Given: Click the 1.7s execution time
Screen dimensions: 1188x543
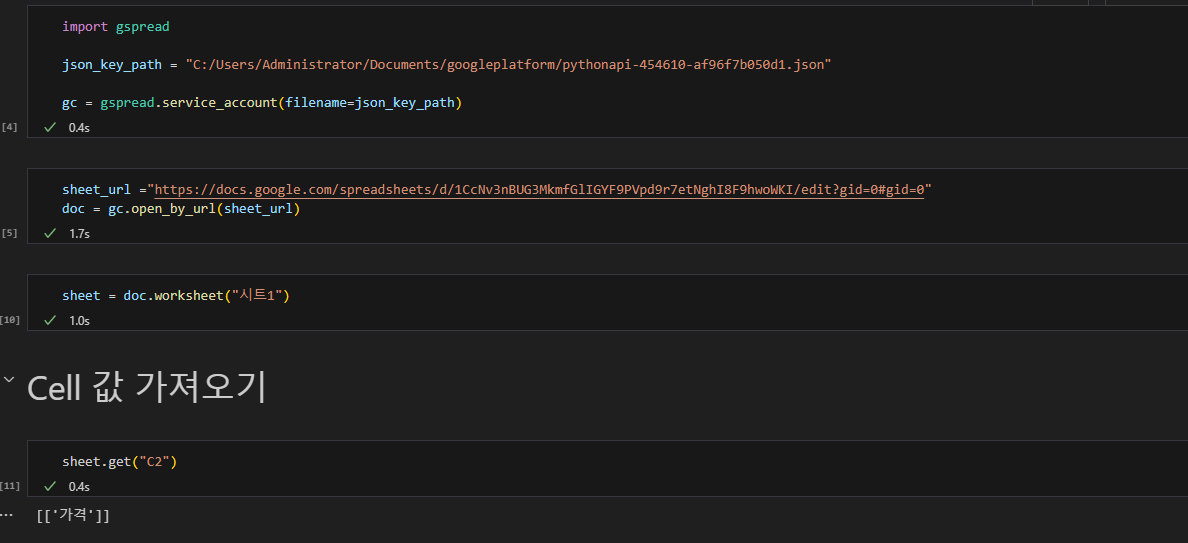Looking at the screenshot, I should click(x=80, y=234).
